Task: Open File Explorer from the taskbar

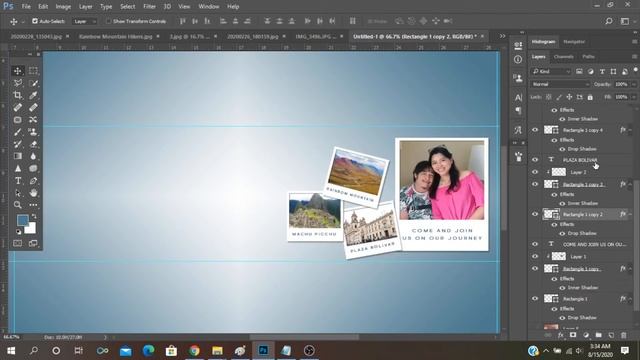Action: [x=217, y=351]
